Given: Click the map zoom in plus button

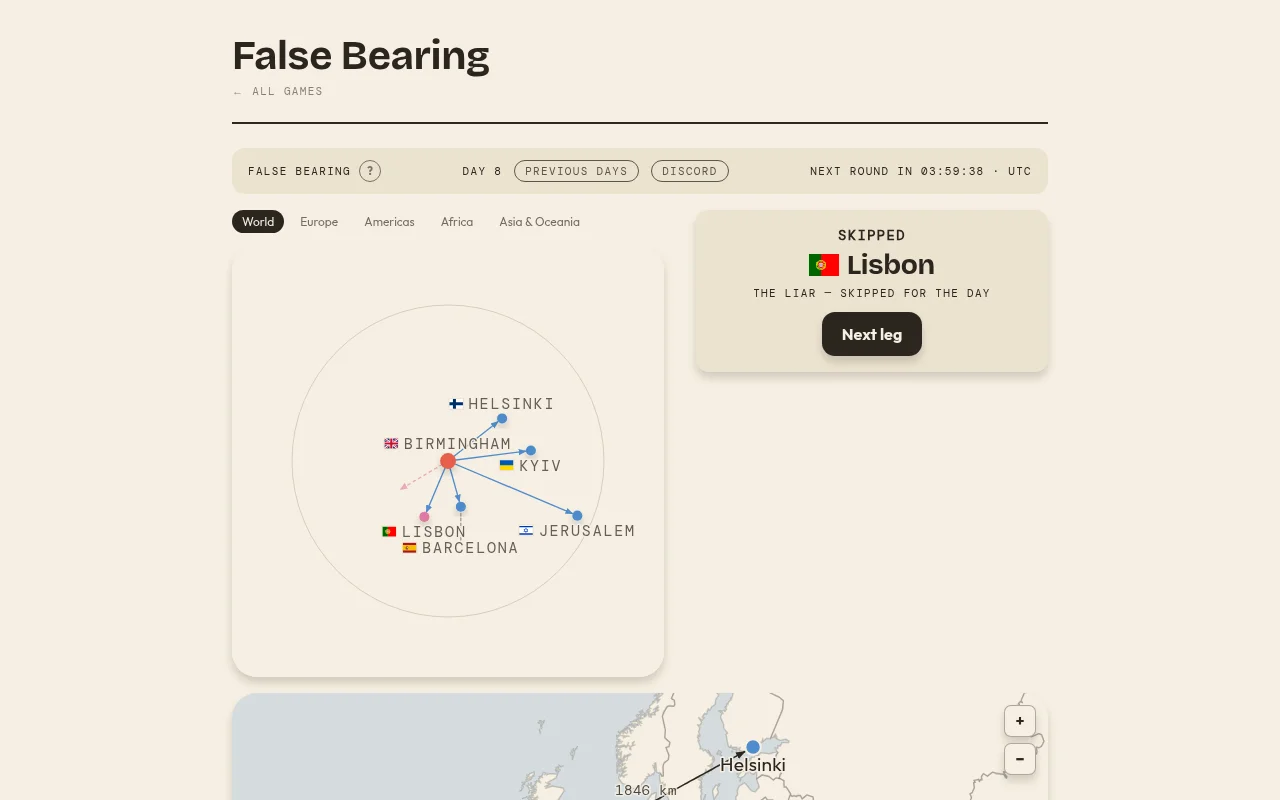Looking at the screenshot, I should pyautogui.click(x=1020, y=721).
